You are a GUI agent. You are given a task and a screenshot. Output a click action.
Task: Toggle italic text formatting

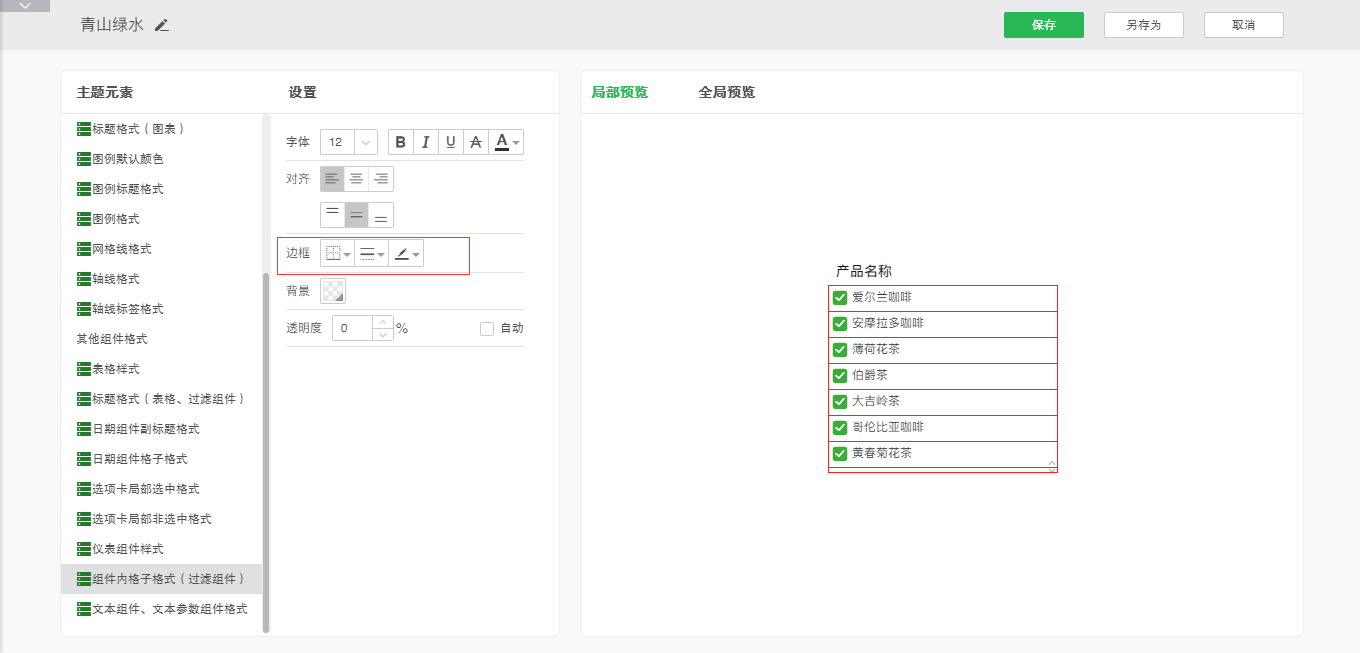click(426, 142)
